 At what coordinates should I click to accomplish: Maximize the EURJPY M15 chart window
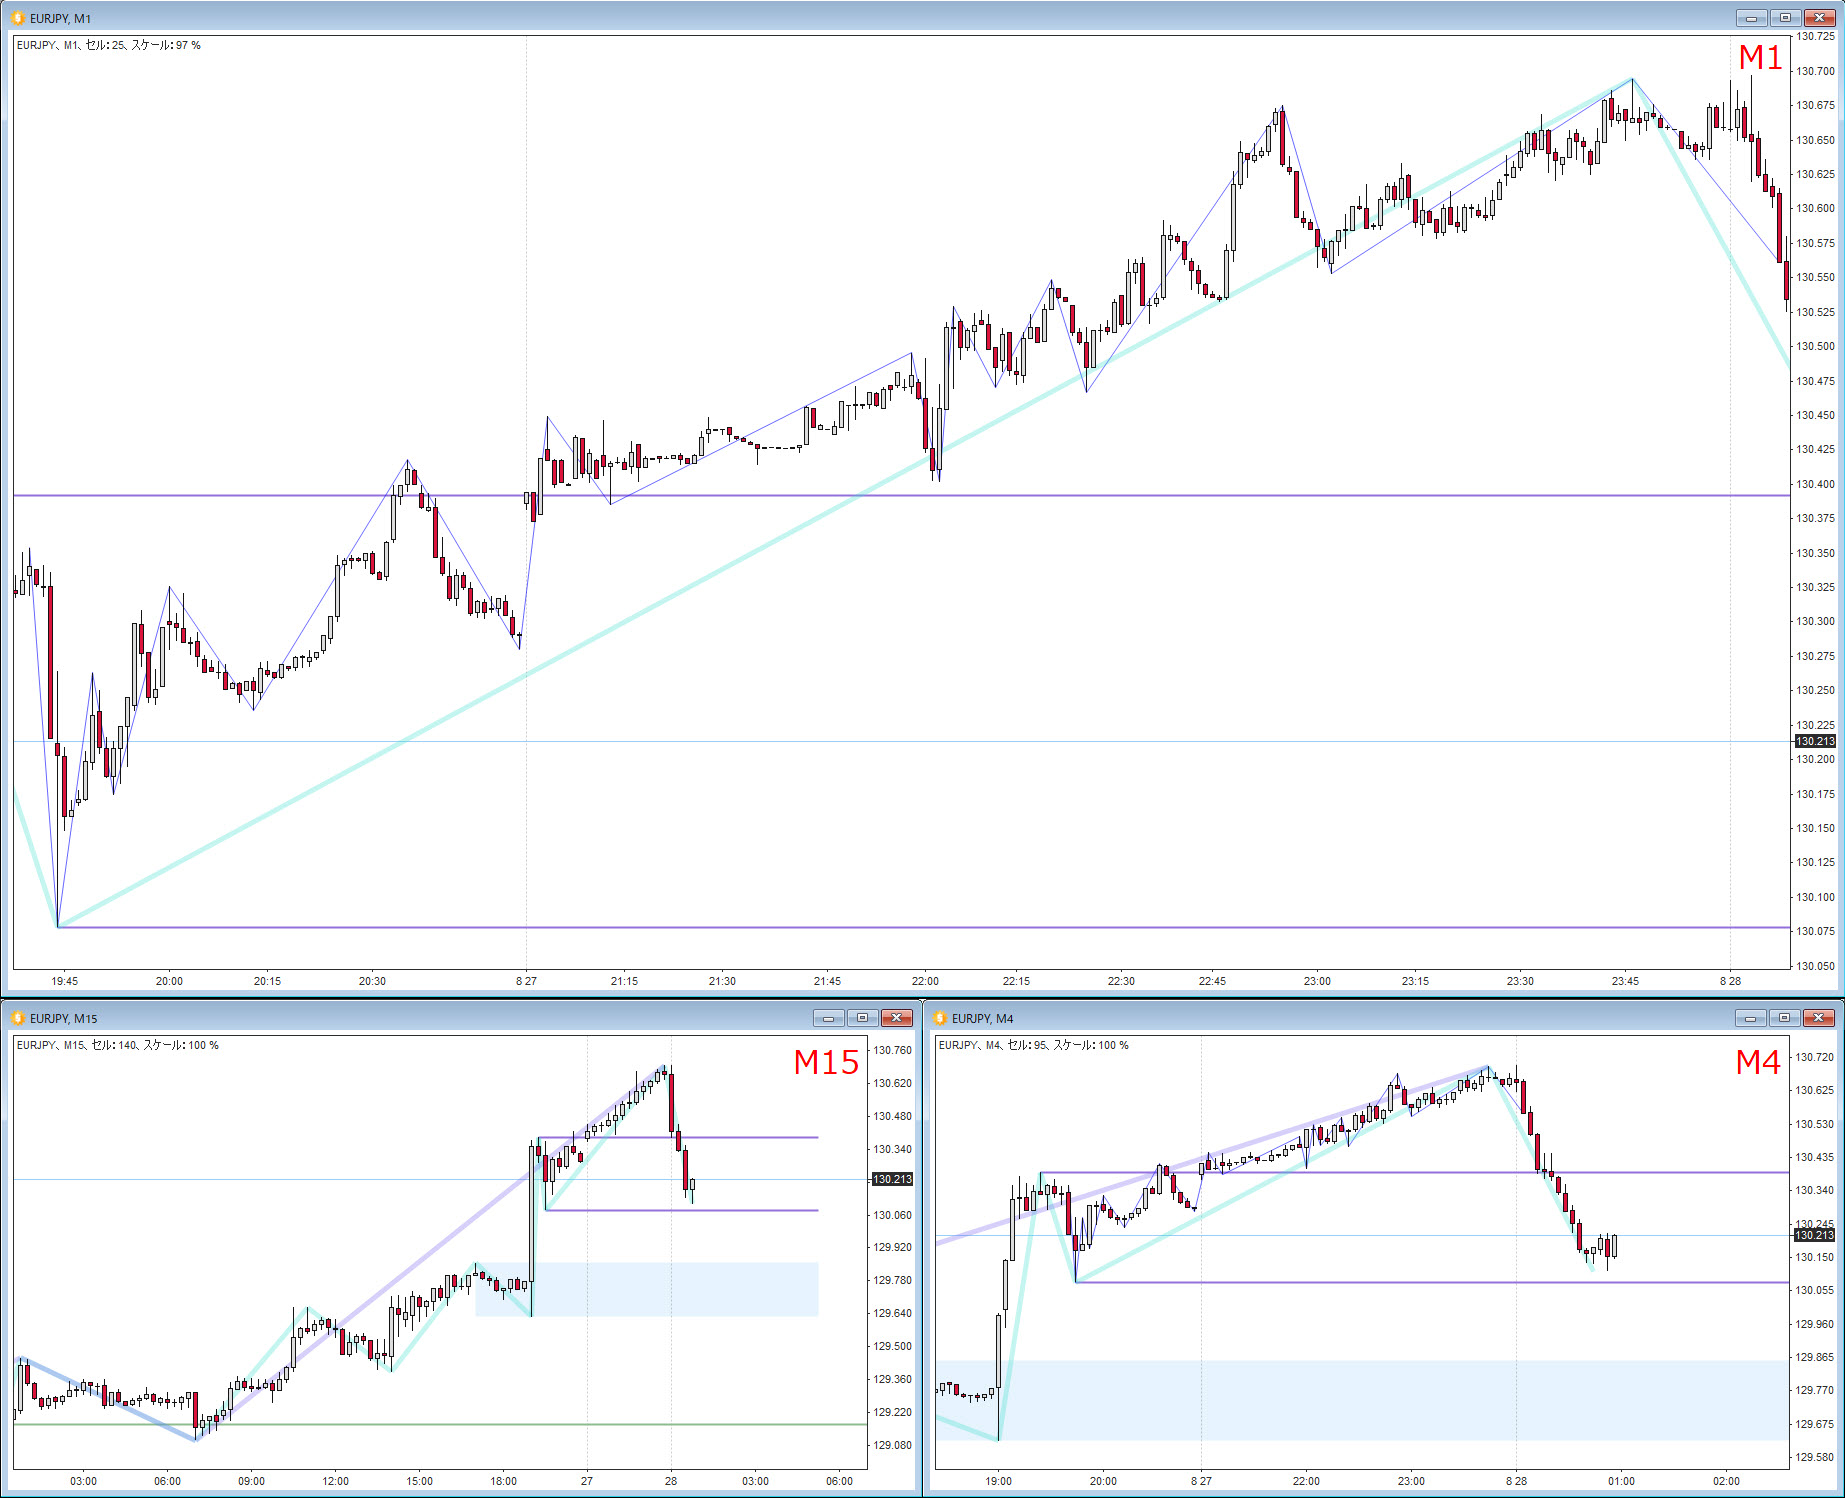pyautogui.click(x=862, y=1018)
